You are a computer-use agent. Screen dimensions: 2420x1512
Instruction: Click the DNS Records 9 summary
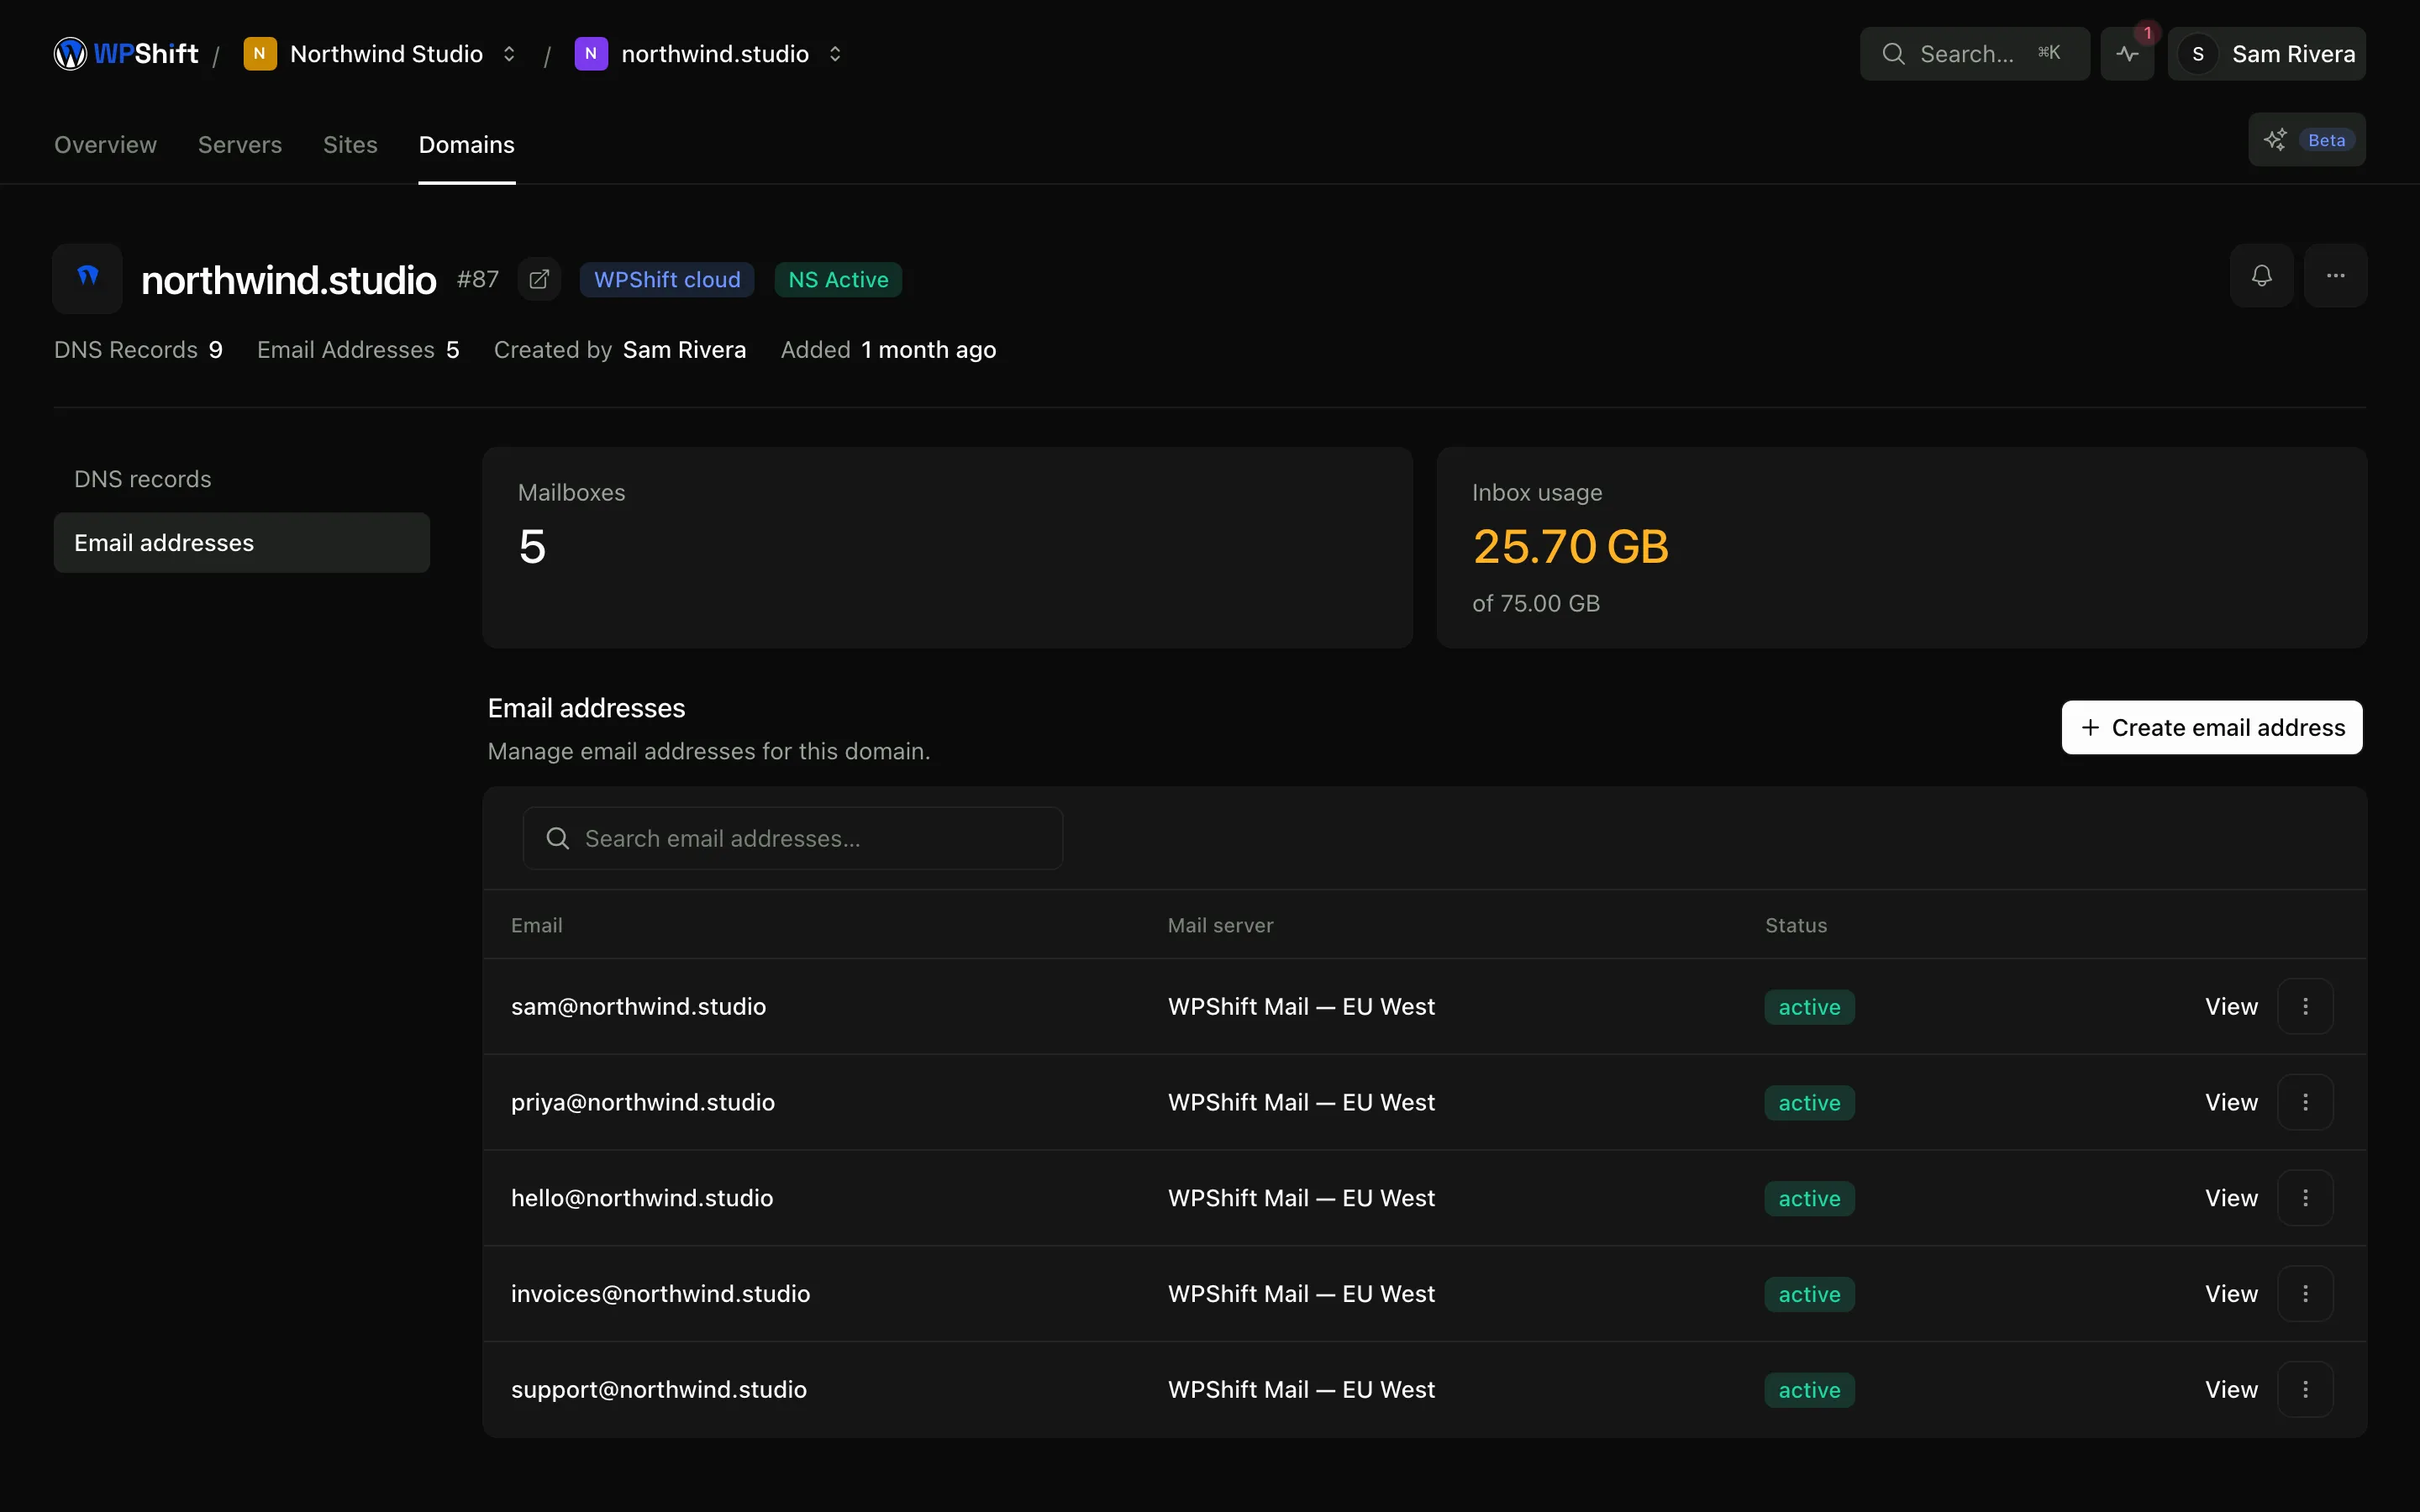[x=139, y=350]
